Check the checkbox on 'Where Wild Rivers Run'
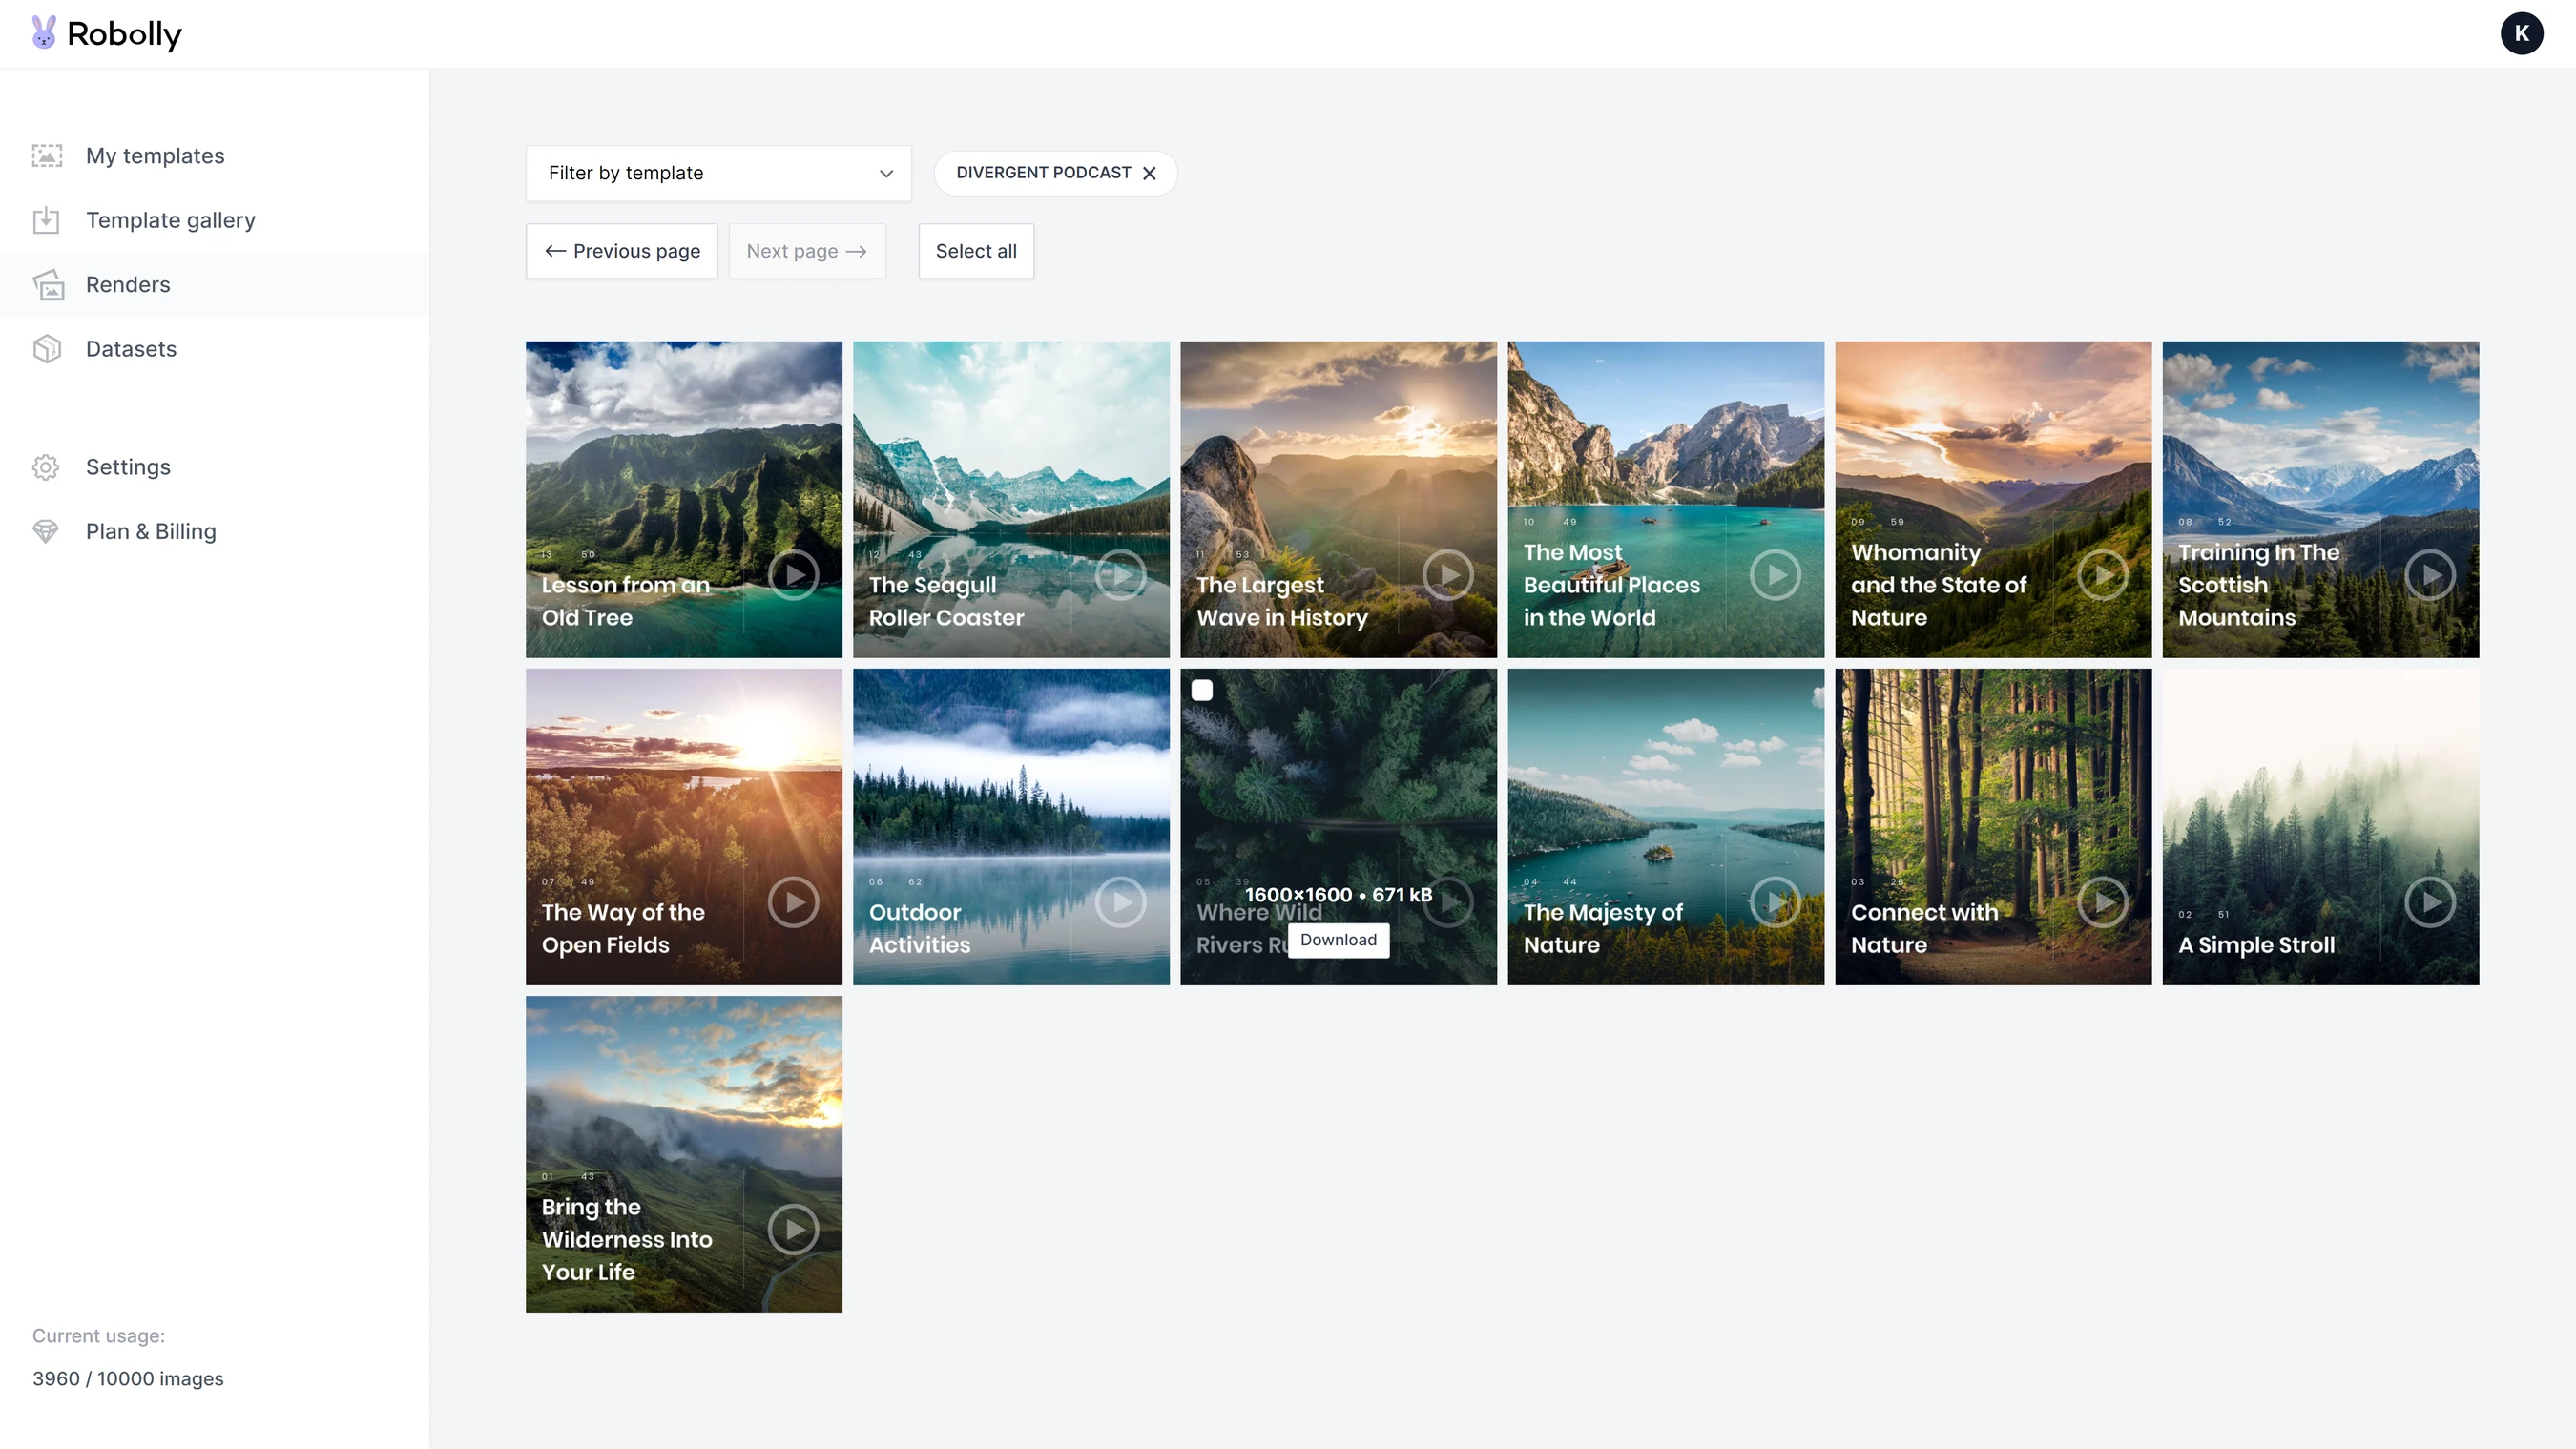Viewport: 2576px width, 1449px height. tap(1202, 689)
